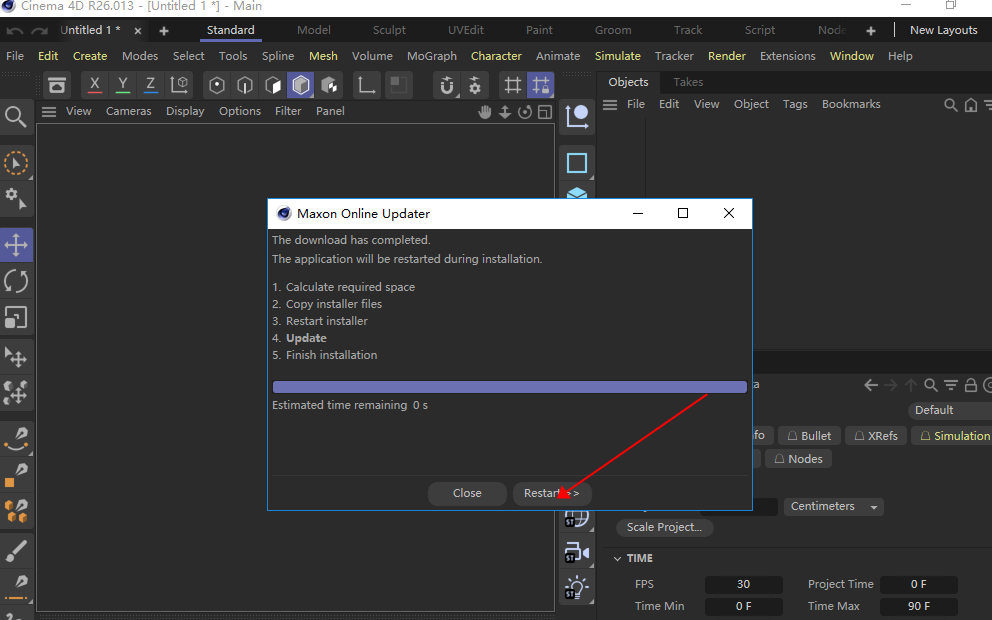Edit the Time Max field

919,606
